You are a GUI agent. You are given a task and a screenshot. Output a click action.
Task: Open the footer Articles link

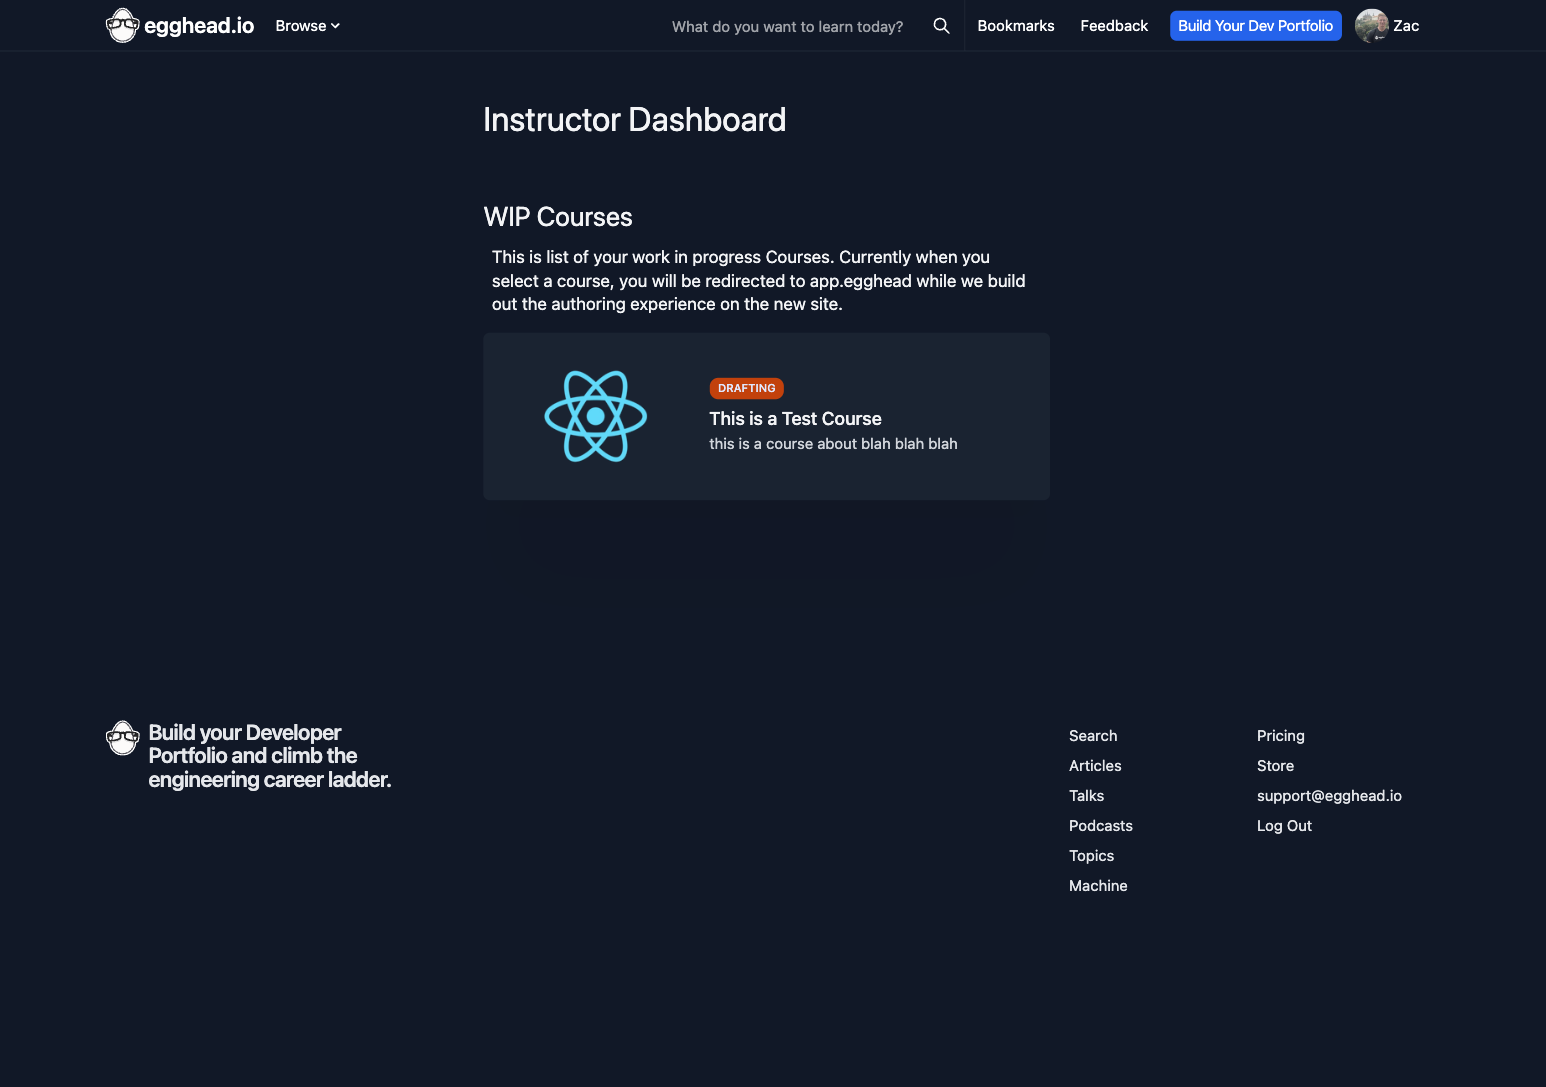1095,766
